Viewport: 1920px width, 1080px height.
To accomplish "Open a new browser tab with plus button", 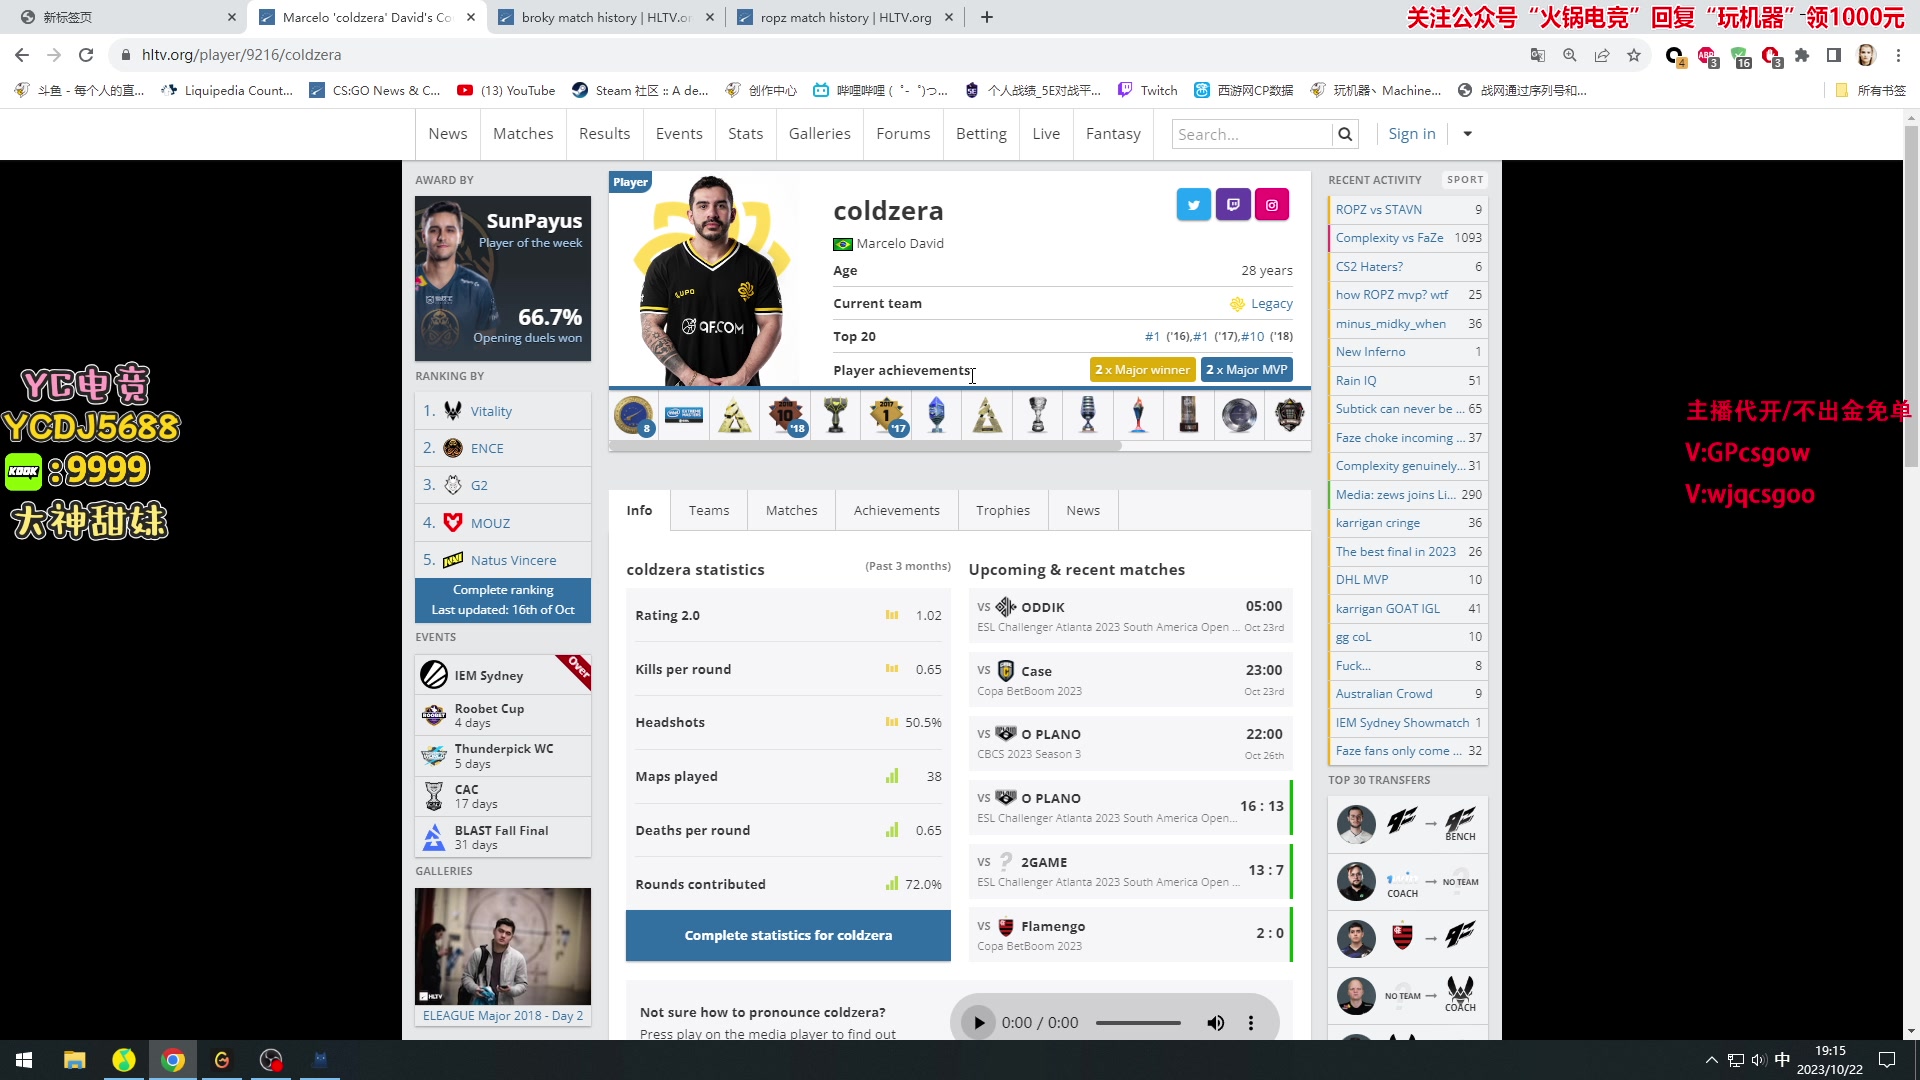I will click(987, 17).
